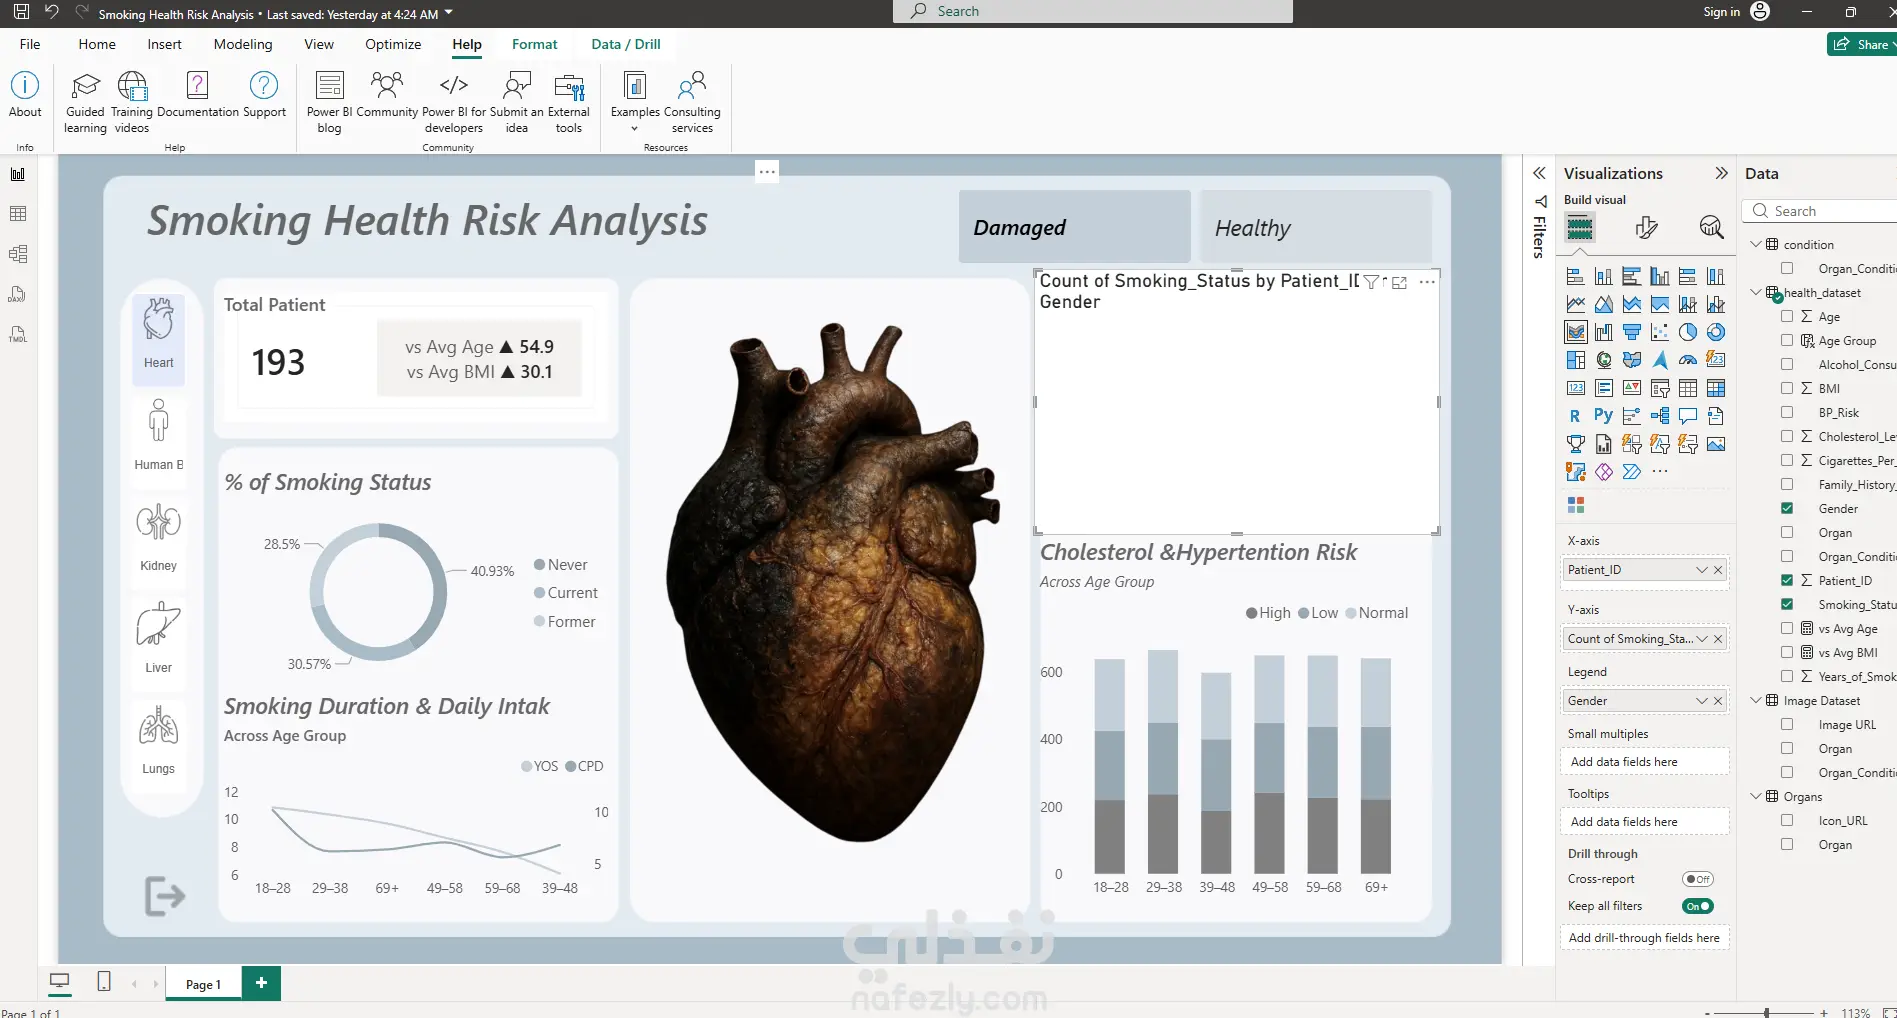The height and width of the screenshot is (1018, 1897).
Task: Choose the Gauge visual
Action: click(x=1688, y=360)
